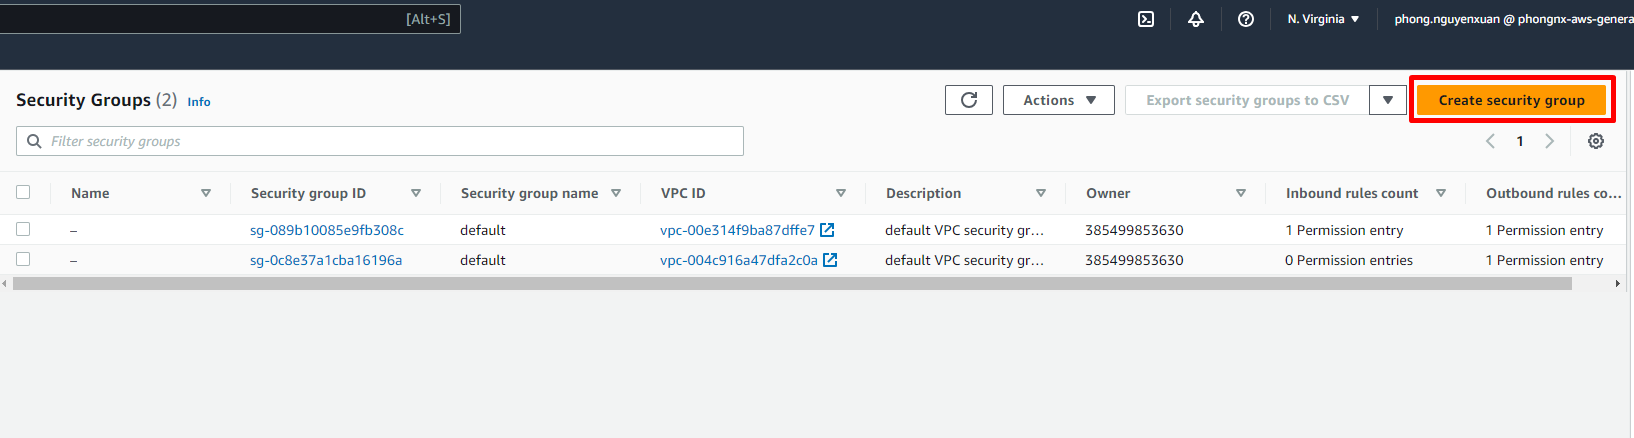
Task: Open the N. Virginia region selector
Action: pyautogui.click(x=1323, y=19)
